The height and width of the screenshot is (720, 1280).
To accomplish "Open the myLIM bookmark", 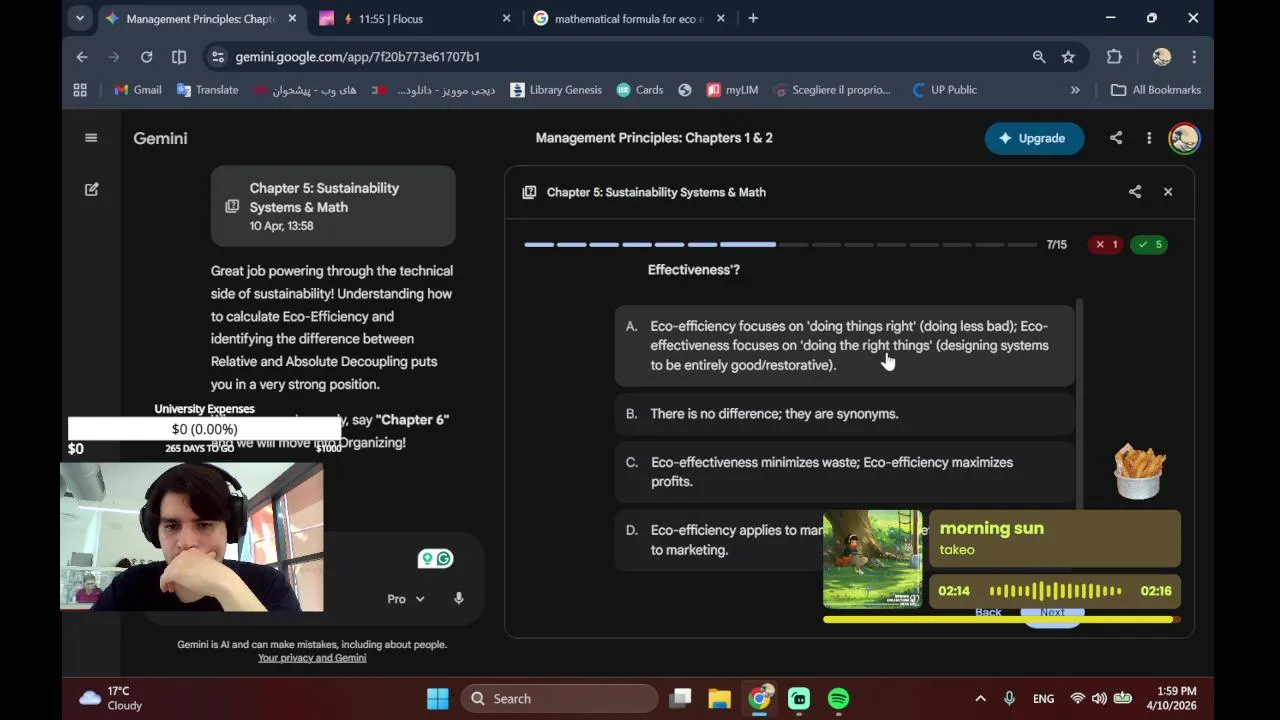I will [732, 90].
